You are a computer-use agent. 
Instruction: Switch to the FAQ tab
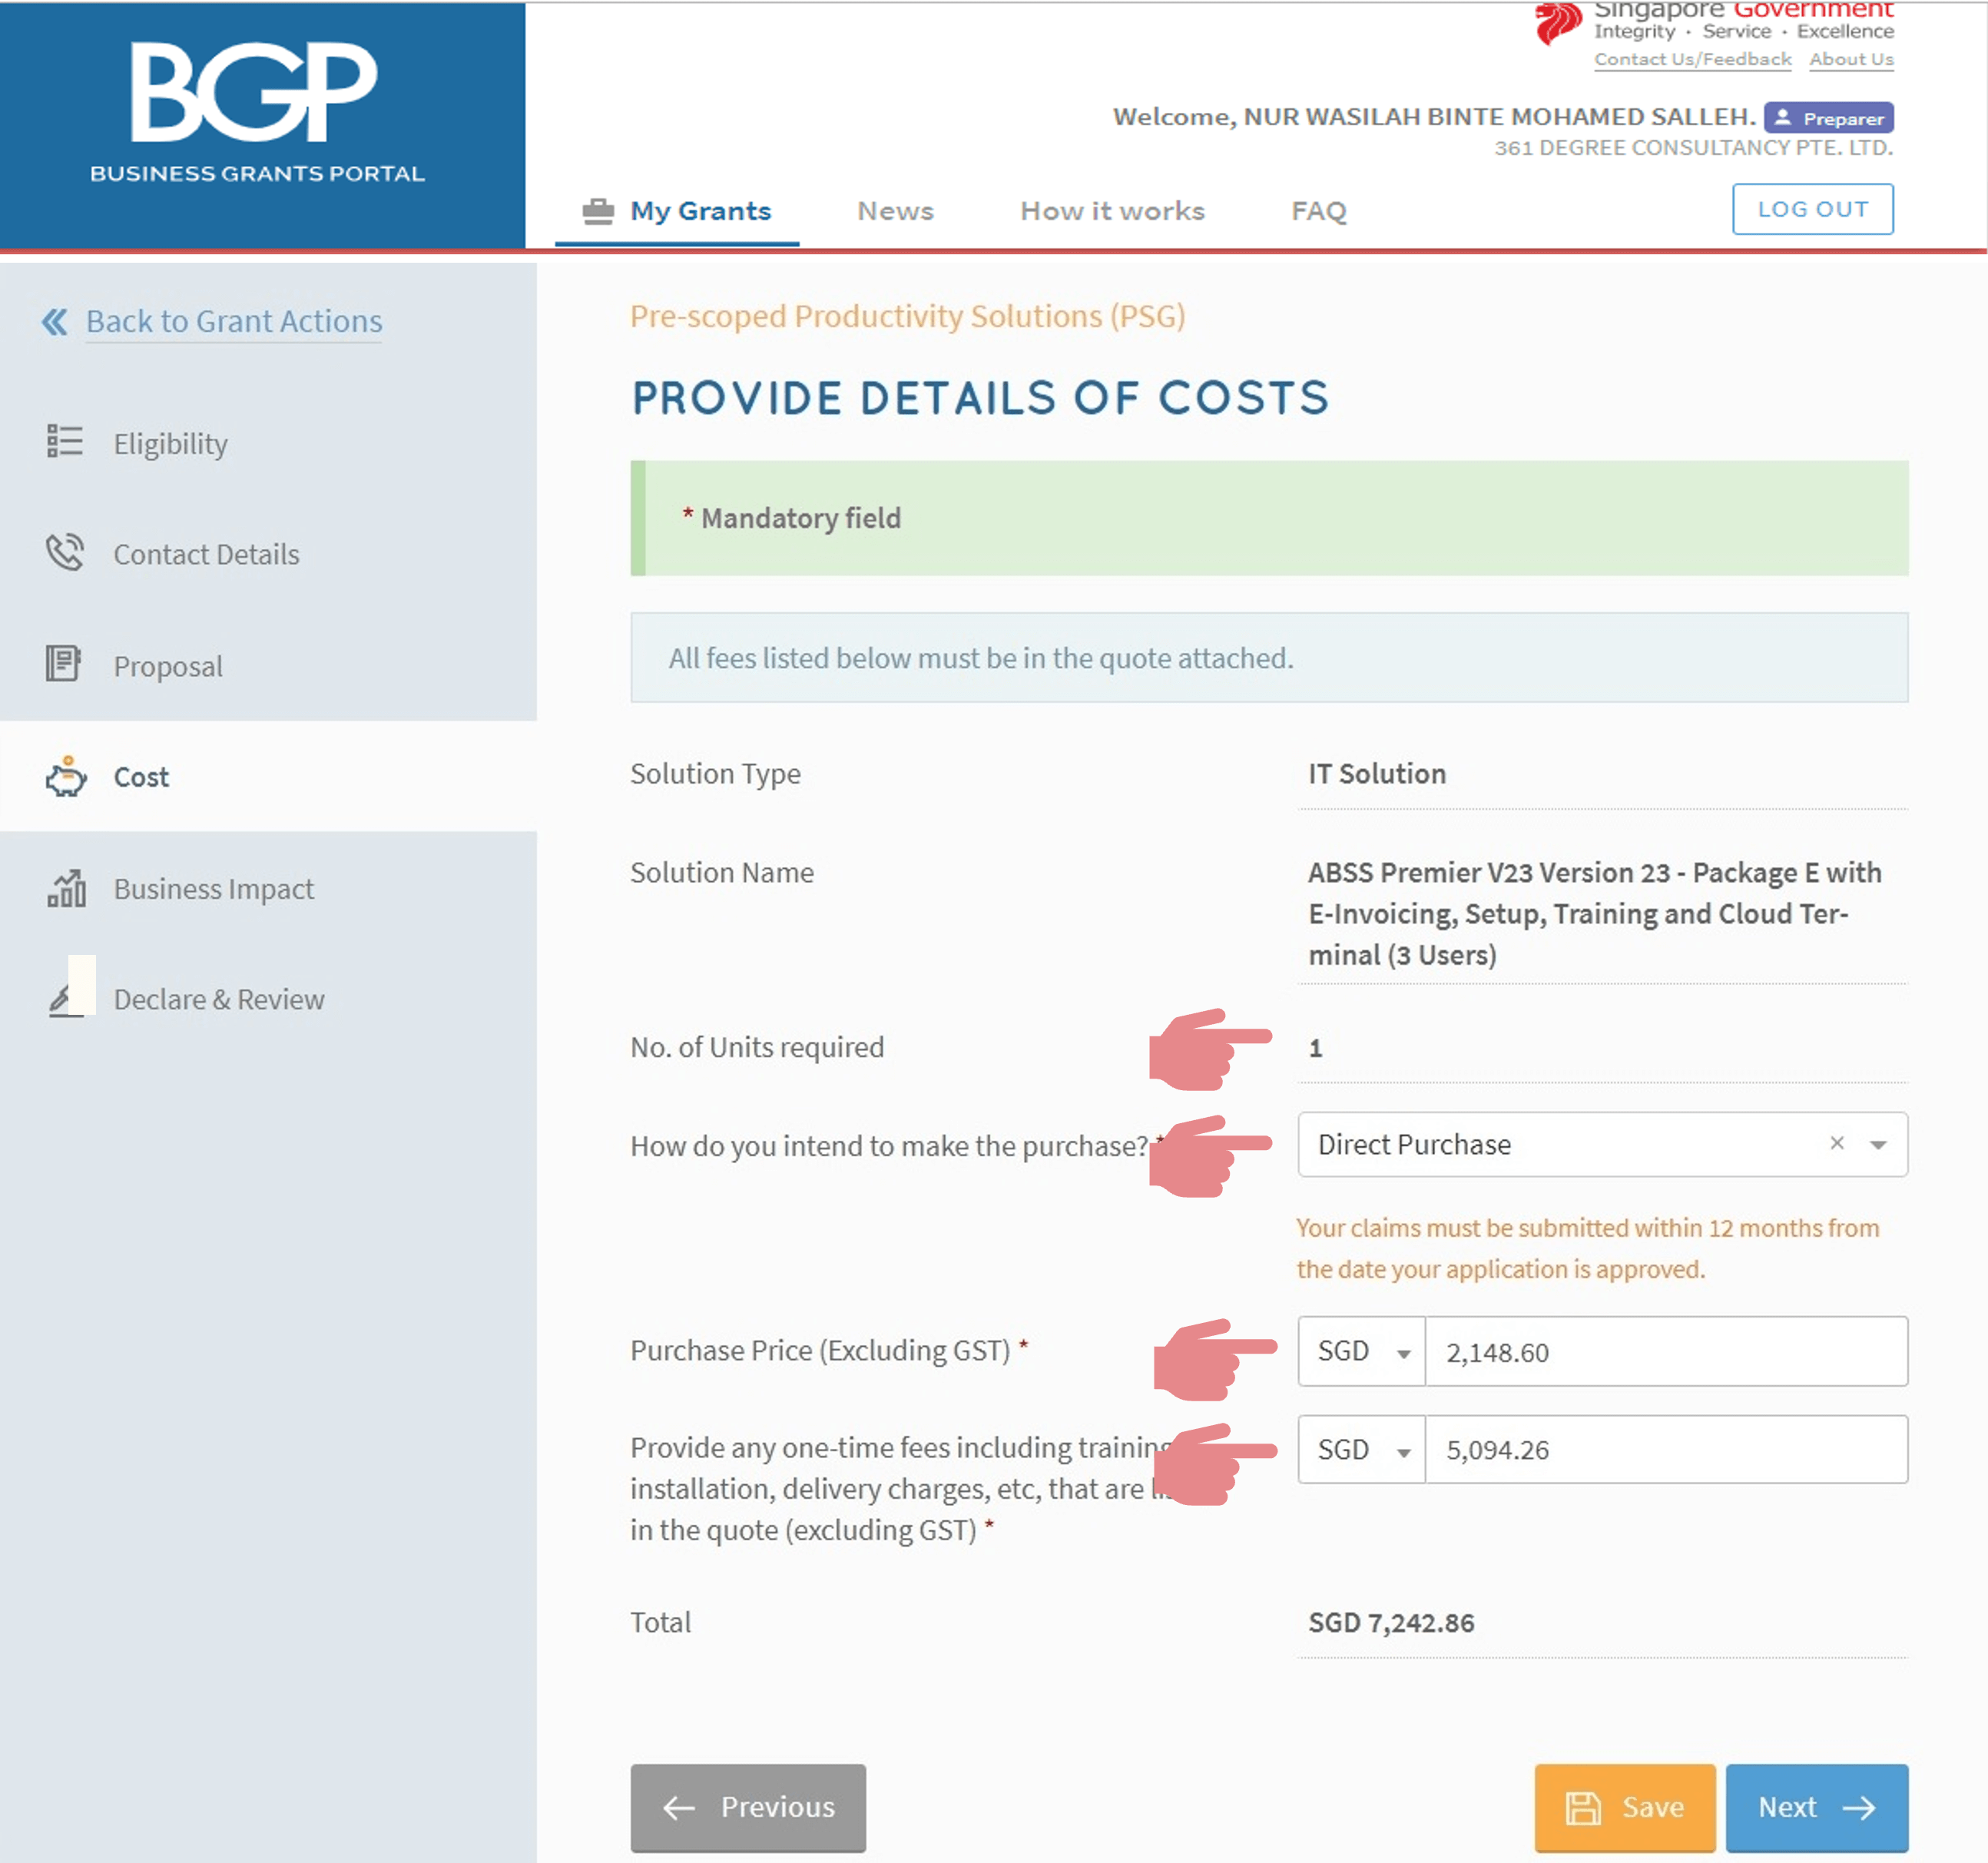(x=1318, y=211)
